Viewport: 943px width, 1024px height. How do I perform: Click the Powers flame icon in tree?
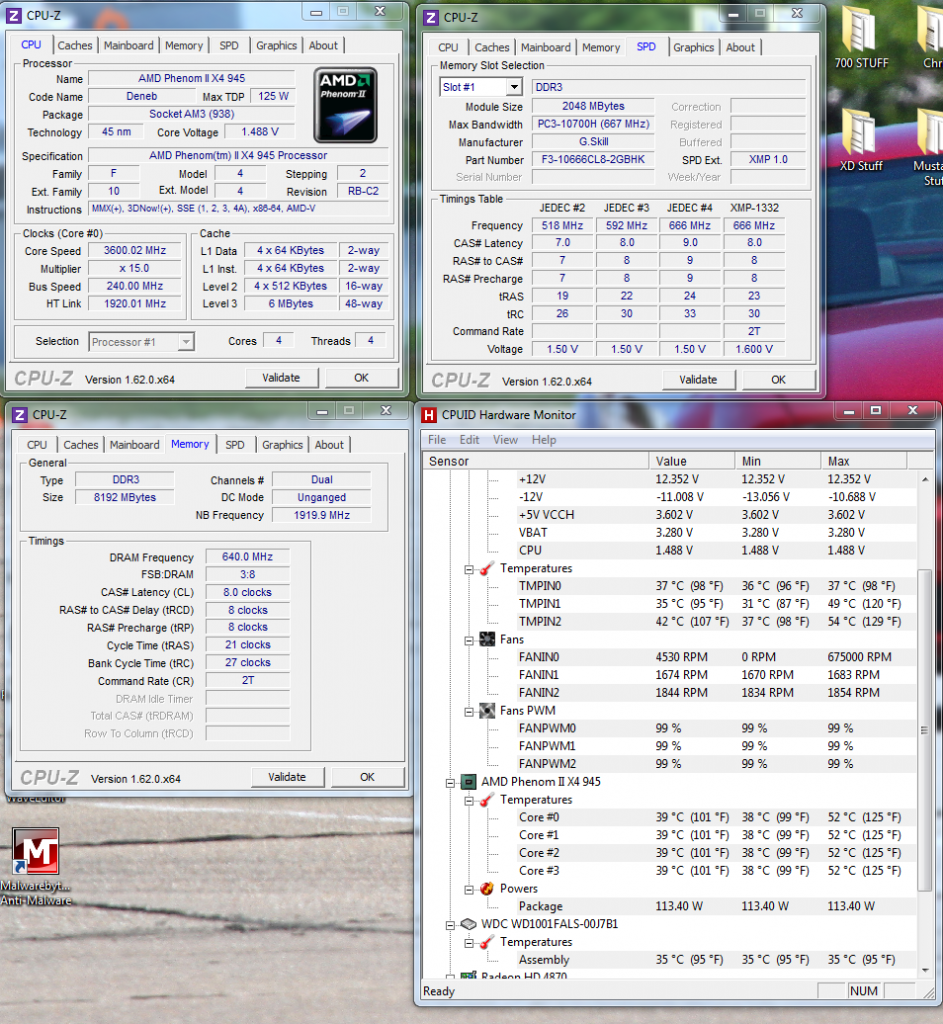[486, 888]
